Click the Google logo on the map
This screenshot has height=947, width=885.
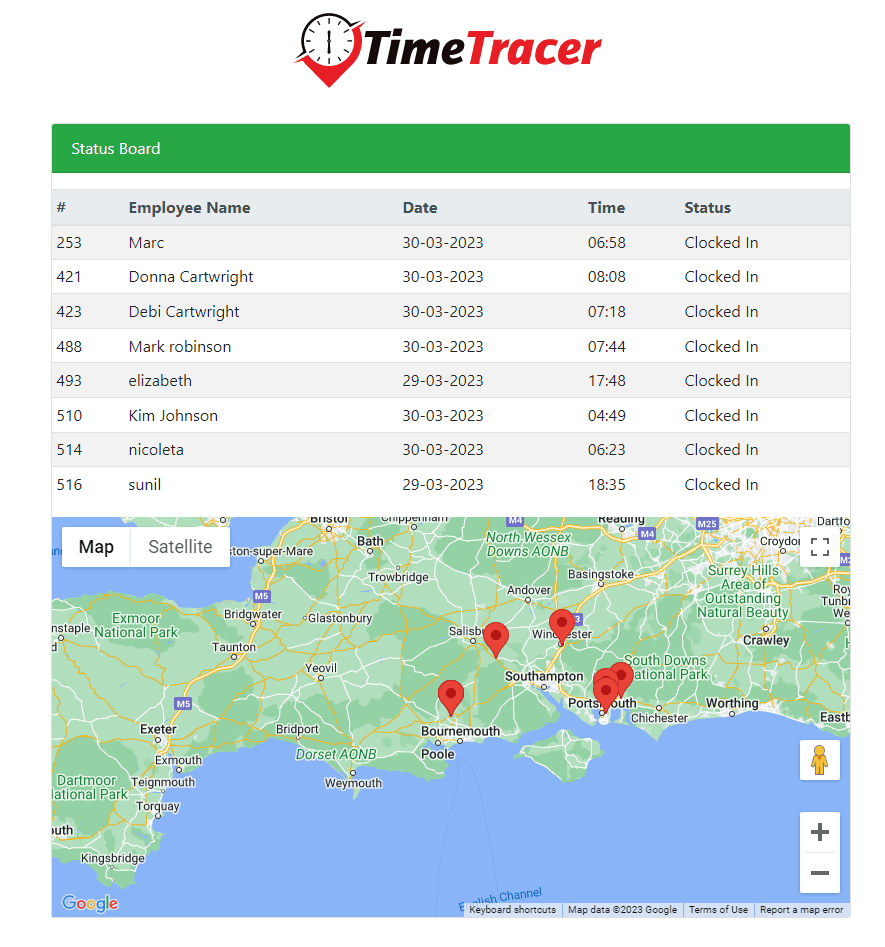pos(90,903)
